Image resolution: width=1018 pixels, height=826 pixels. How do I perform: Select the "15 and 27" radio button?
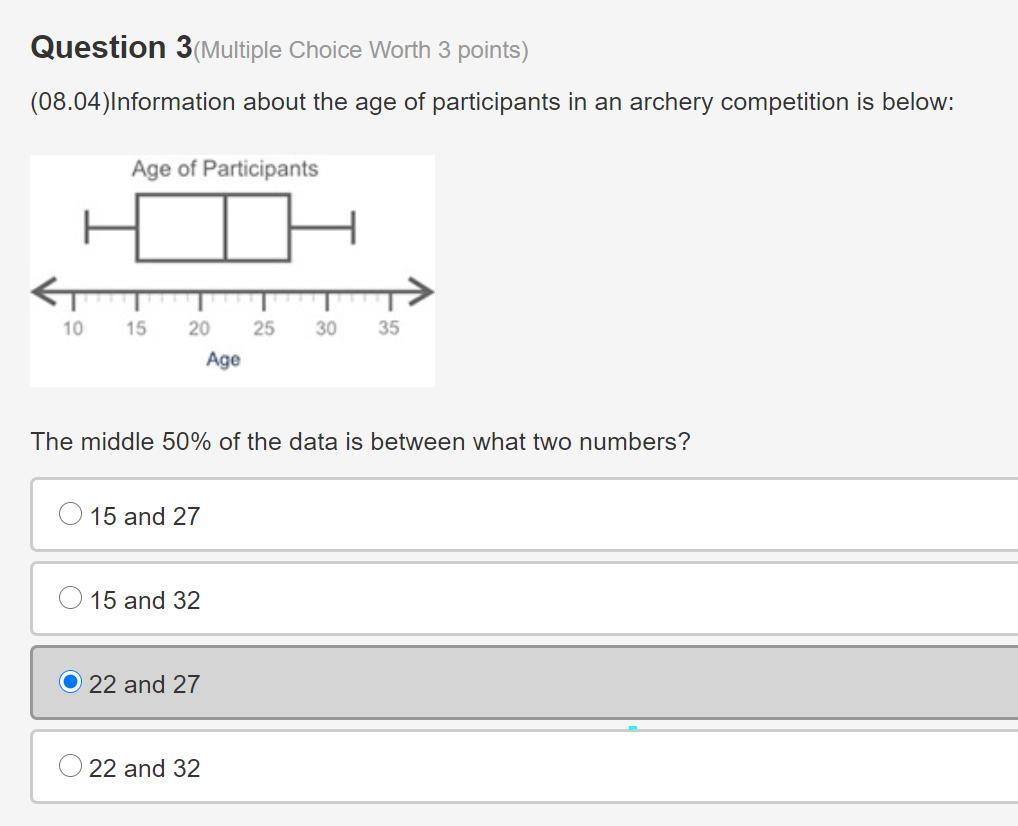click(70, 514)
